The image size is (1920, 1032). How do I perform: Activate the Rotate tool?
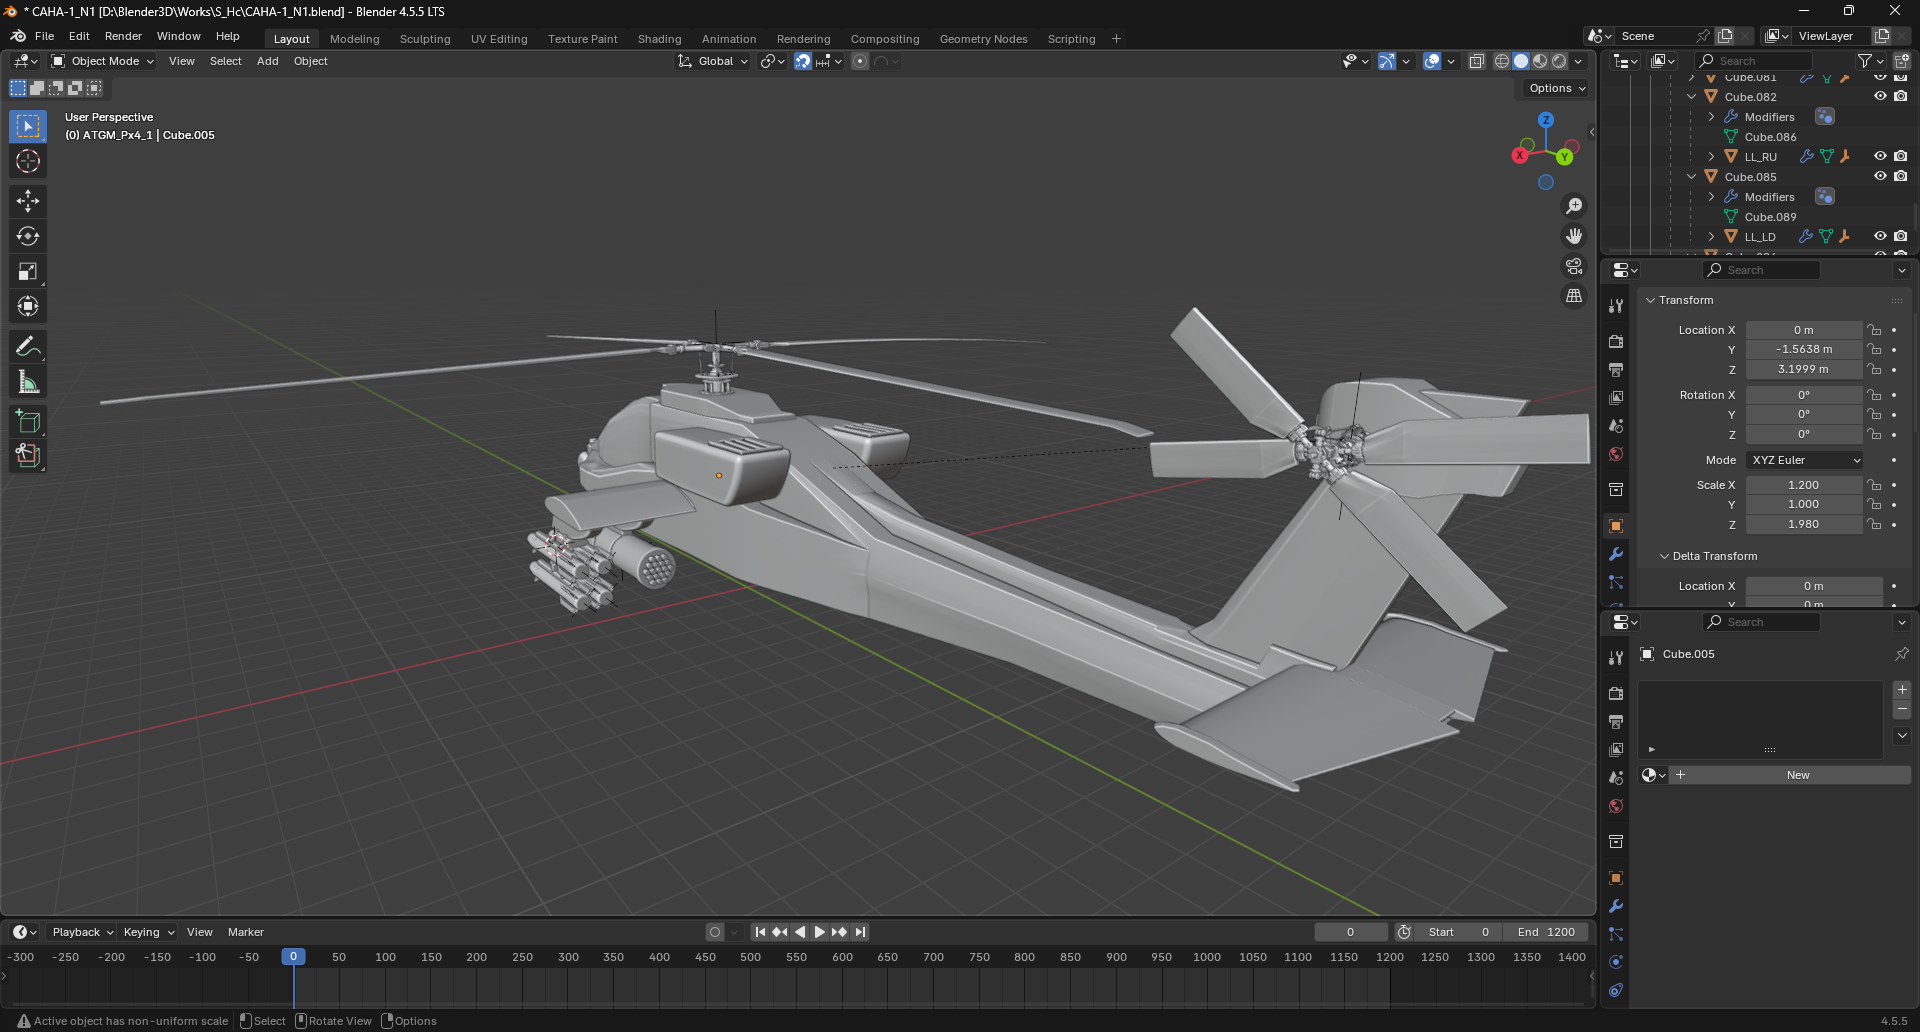[x=28, y=236]
